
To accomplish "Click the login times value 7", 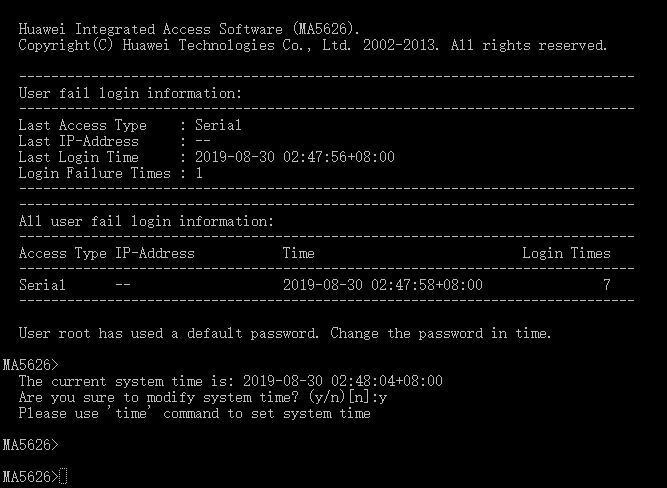I will (x=606, y=285).
